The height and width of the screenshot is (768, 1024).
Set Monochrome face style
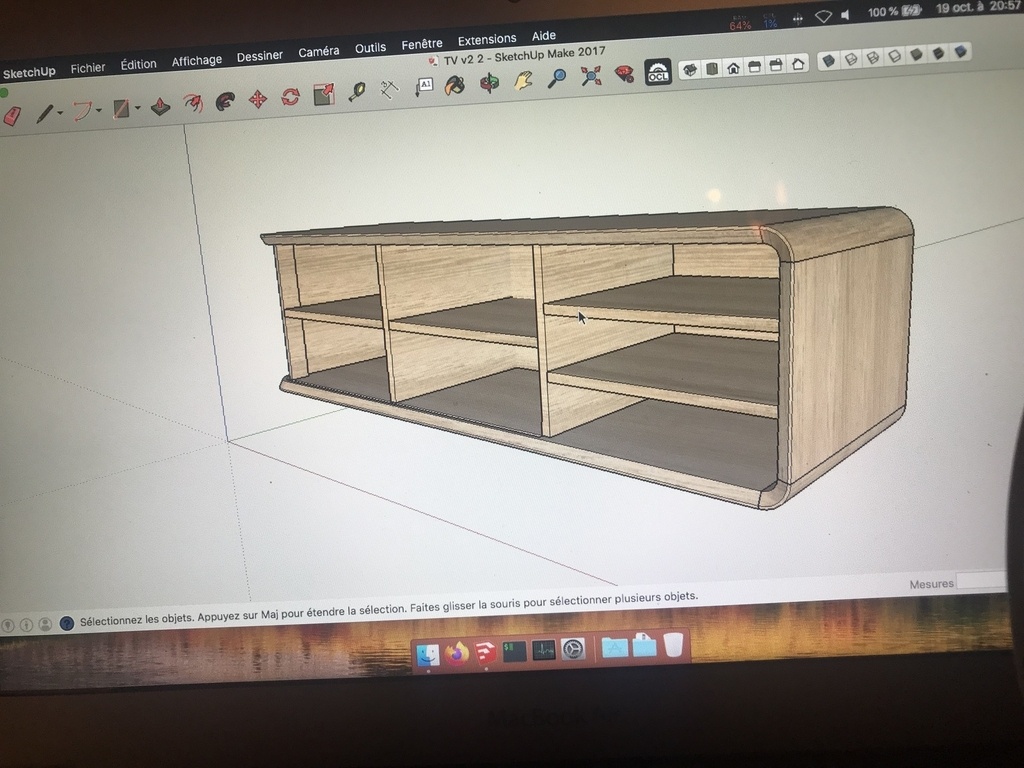(x=961, y=51)
